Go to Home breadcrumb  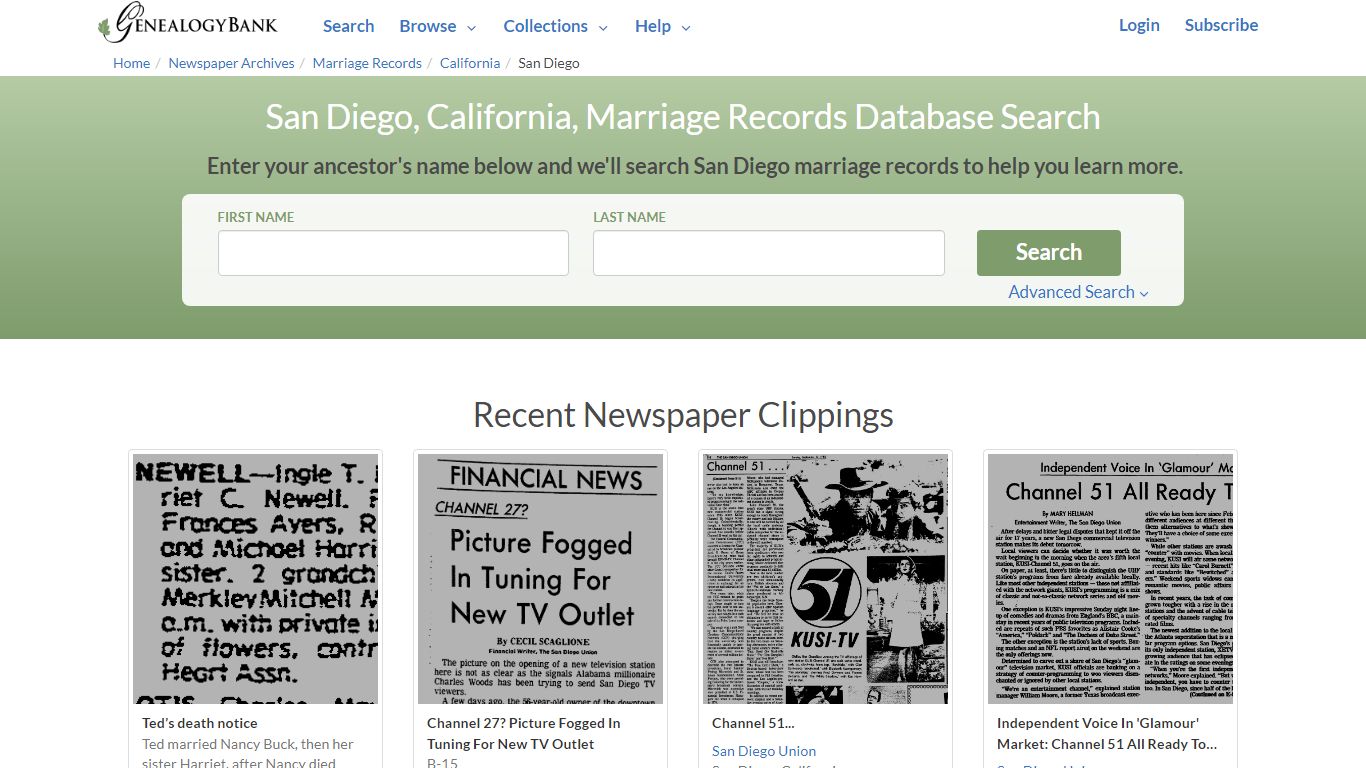[x=131, y=63]
